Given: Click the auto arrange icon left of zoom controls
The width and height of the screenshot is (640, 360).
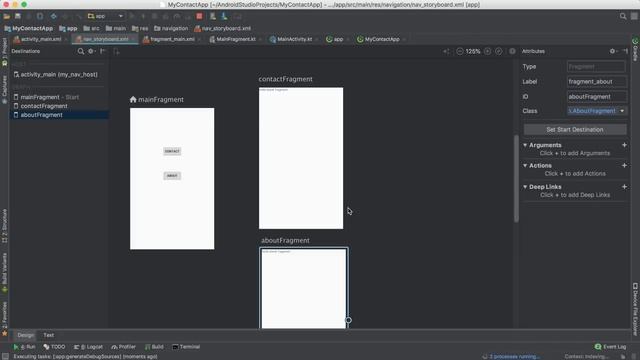Looking at the screenshot, I should click(x=446, y=51).
